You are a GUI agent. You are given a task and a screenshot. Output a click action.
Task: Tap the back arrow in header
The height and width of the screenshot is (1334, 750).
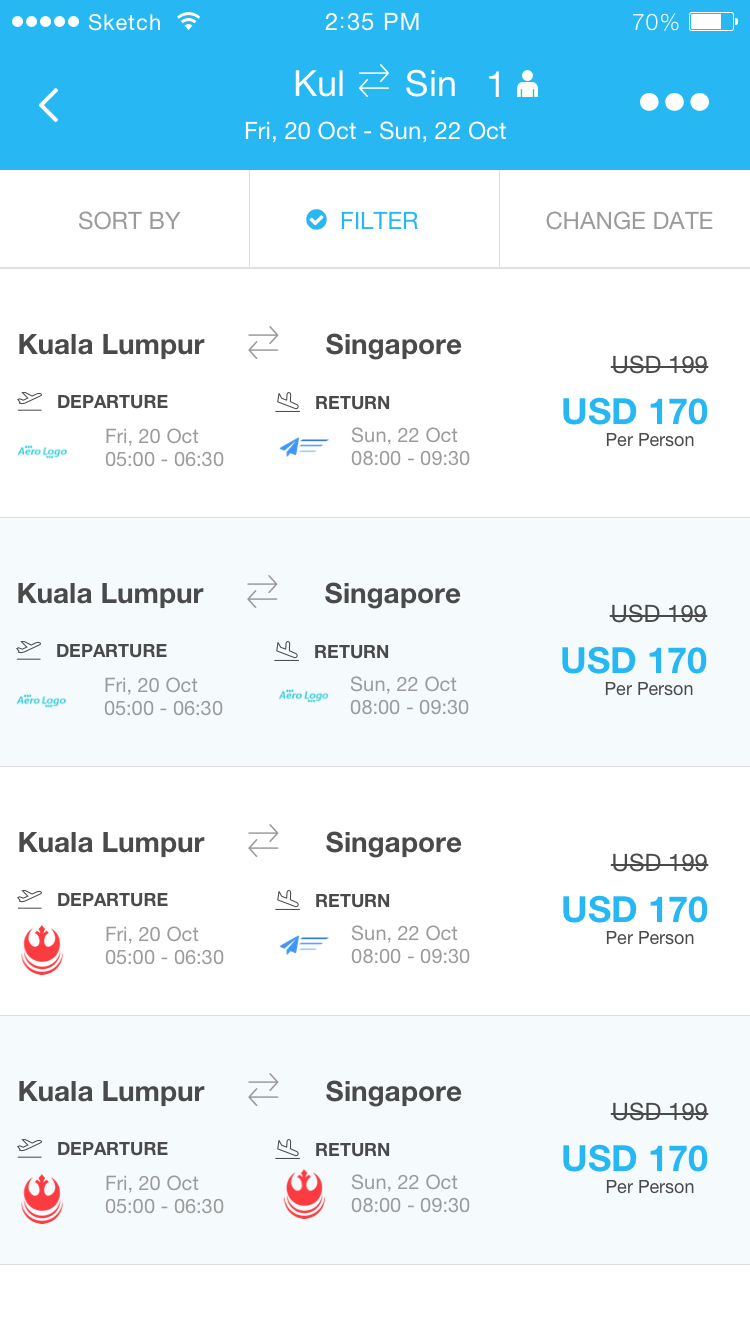pos(49,105)
